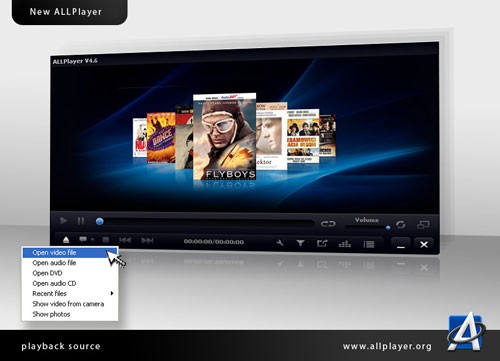Click the ALLPlayer V4.6 title text
Image resolution: width=500 pixels, height=361 pixels.
tap(75, 61)
